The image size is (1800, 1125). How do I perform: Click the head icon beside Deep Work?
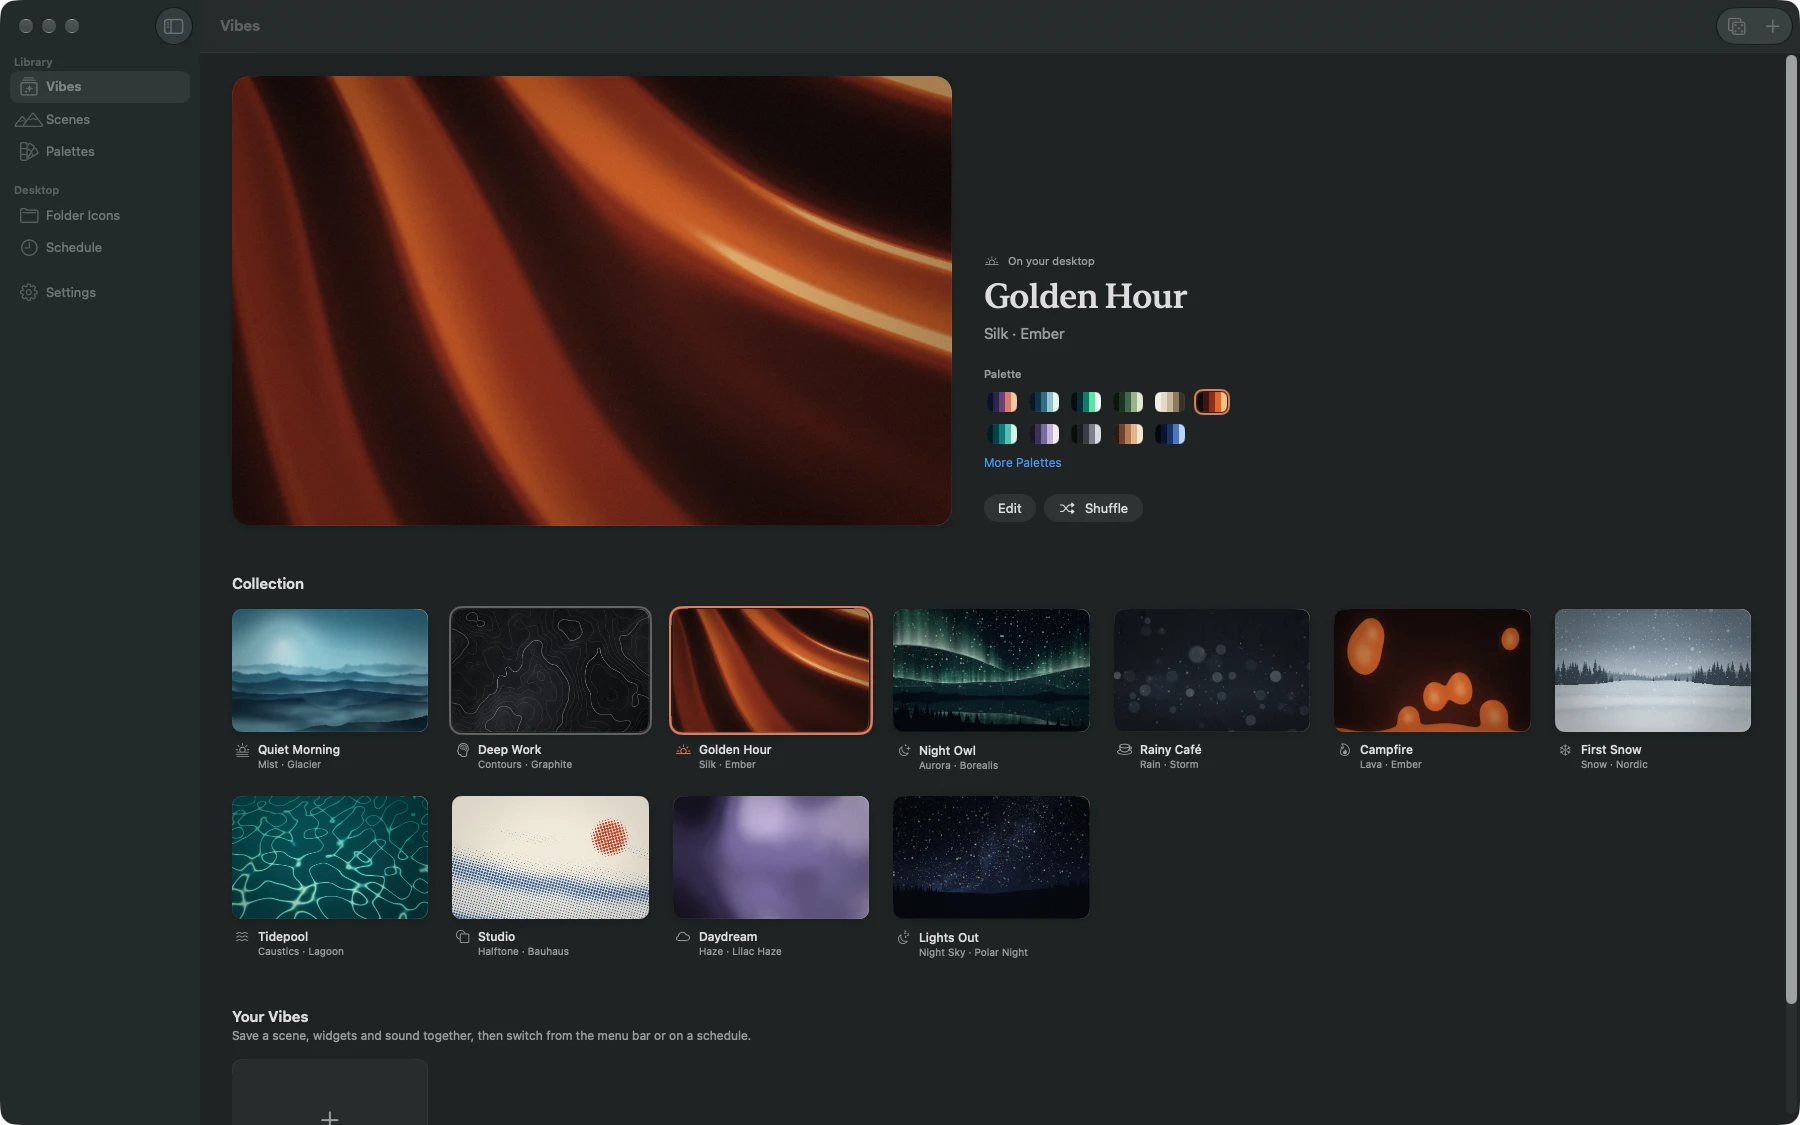463,750
